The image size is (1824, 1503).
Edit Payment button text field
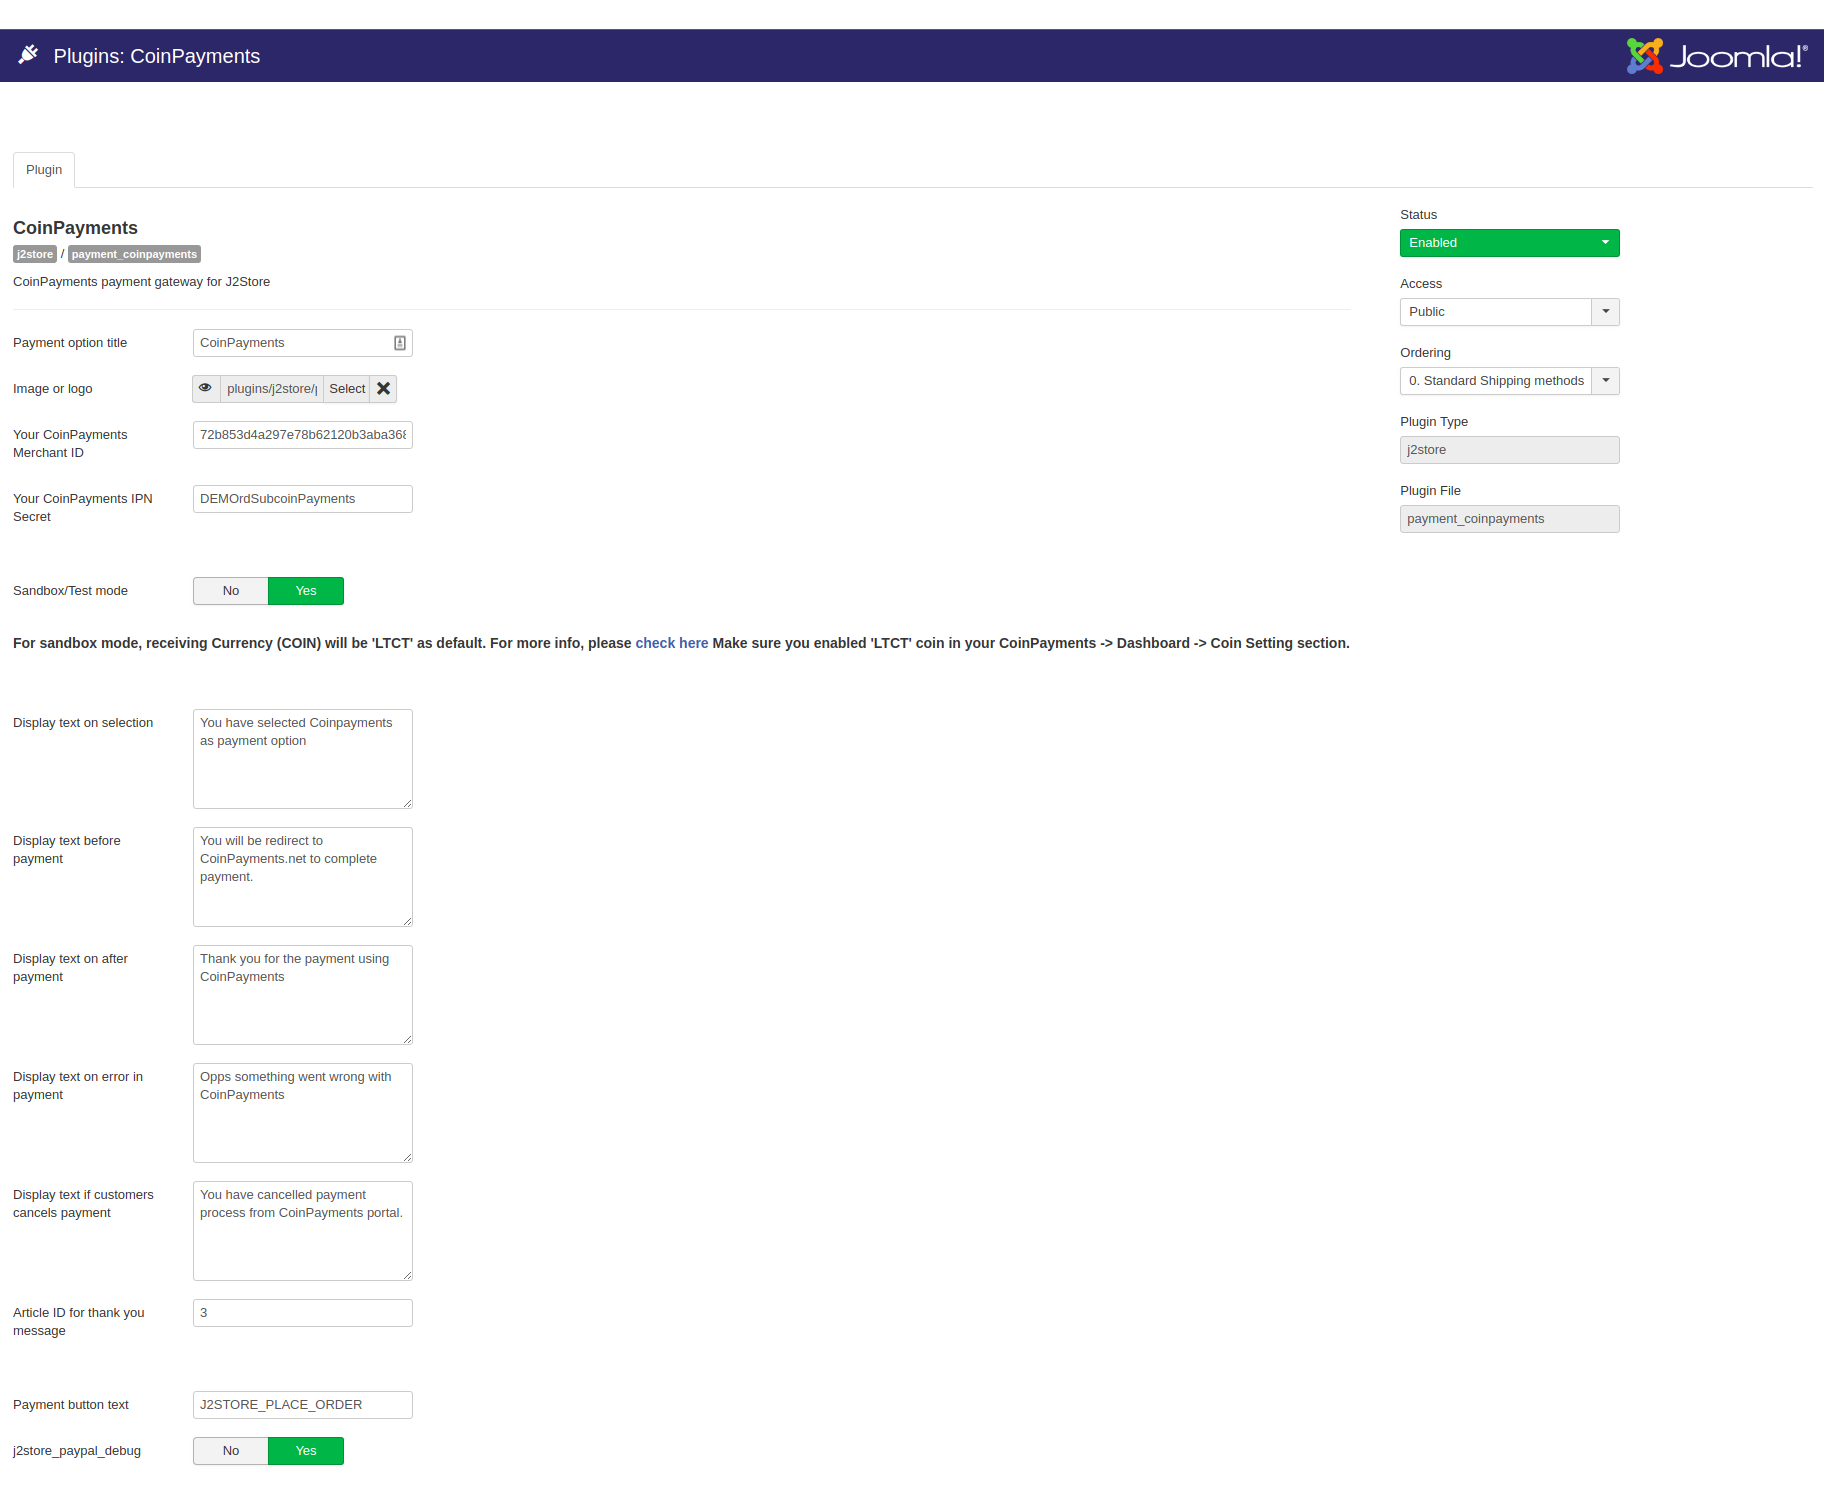click(x=303, y=1405)
